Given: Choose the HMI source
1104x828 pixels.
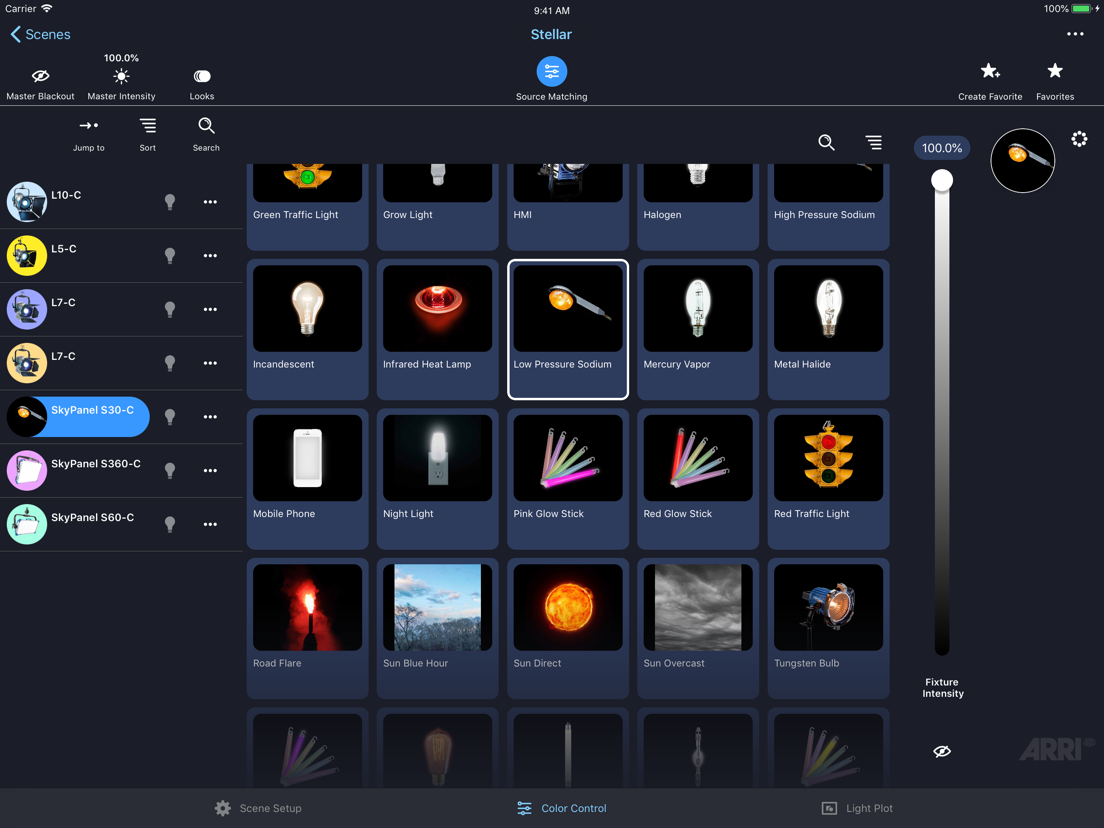Looking at the screenshot, I should (x=567, y=207).
